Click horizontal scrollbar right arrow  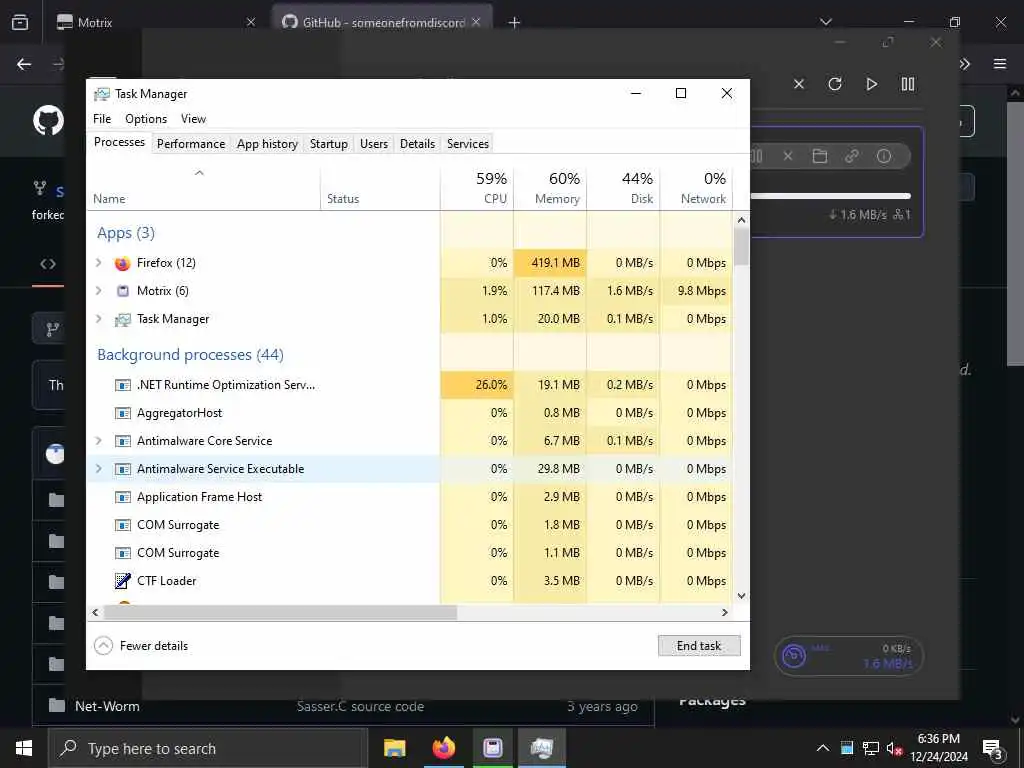point(724,613)
